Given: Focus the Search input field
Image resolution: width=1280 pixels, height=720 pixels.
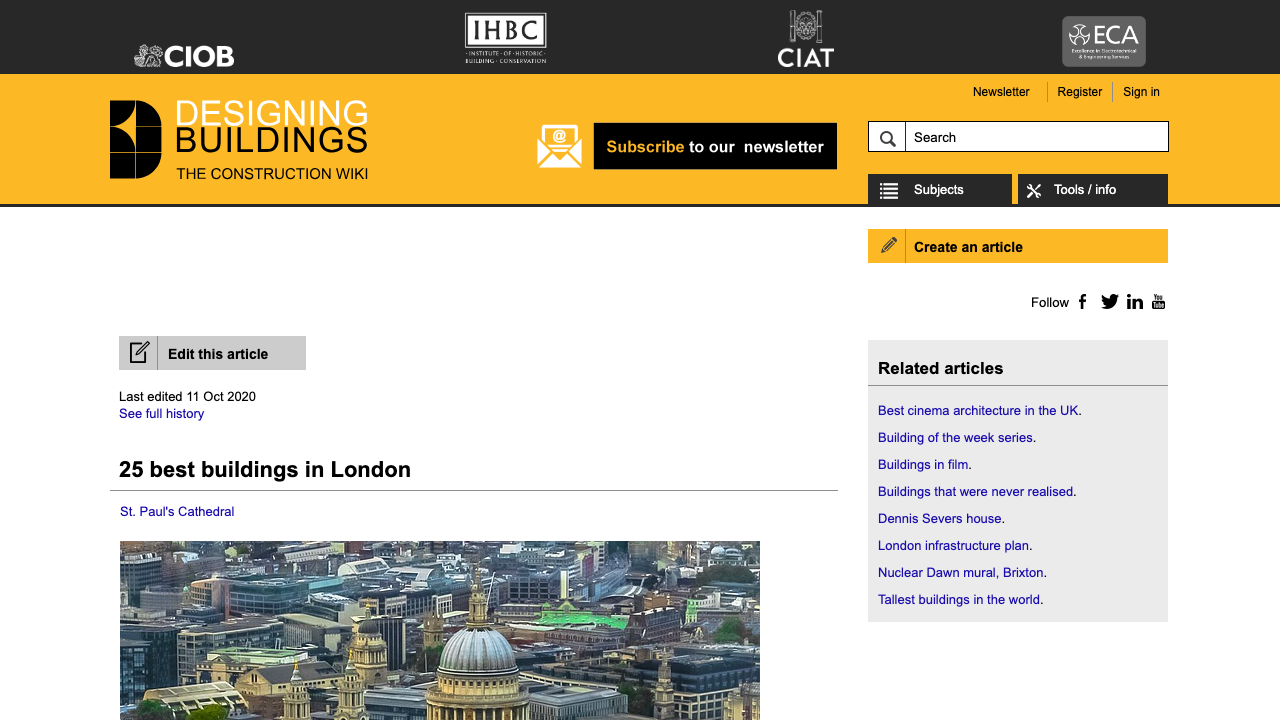Looking at the screenshot, I should click(1036, 137).
